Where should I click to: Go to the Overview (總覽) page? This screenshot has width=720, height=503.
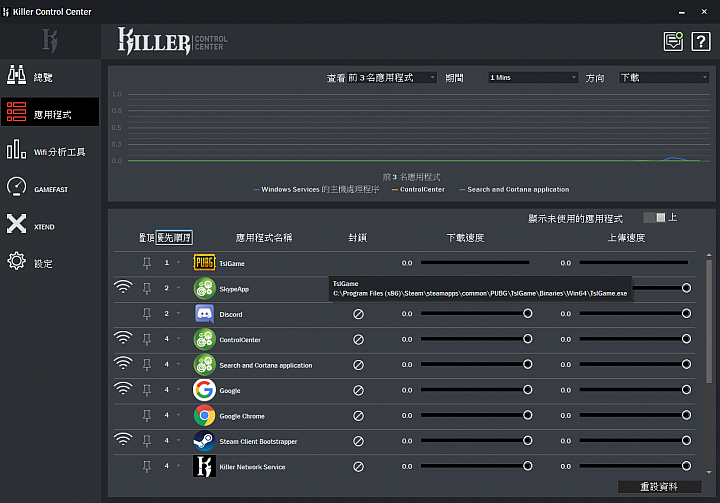(x=50, y=75)
